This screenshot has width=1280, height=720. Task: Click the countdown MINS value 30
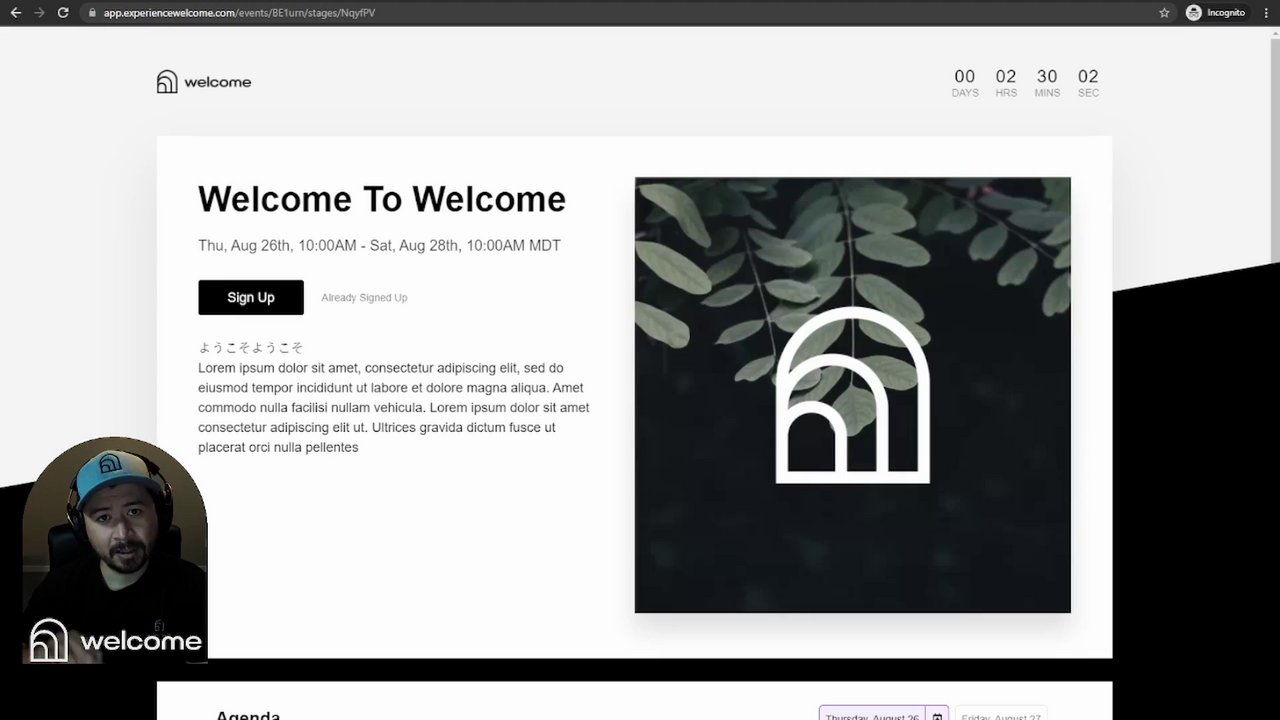click(x=1047, y=77)
